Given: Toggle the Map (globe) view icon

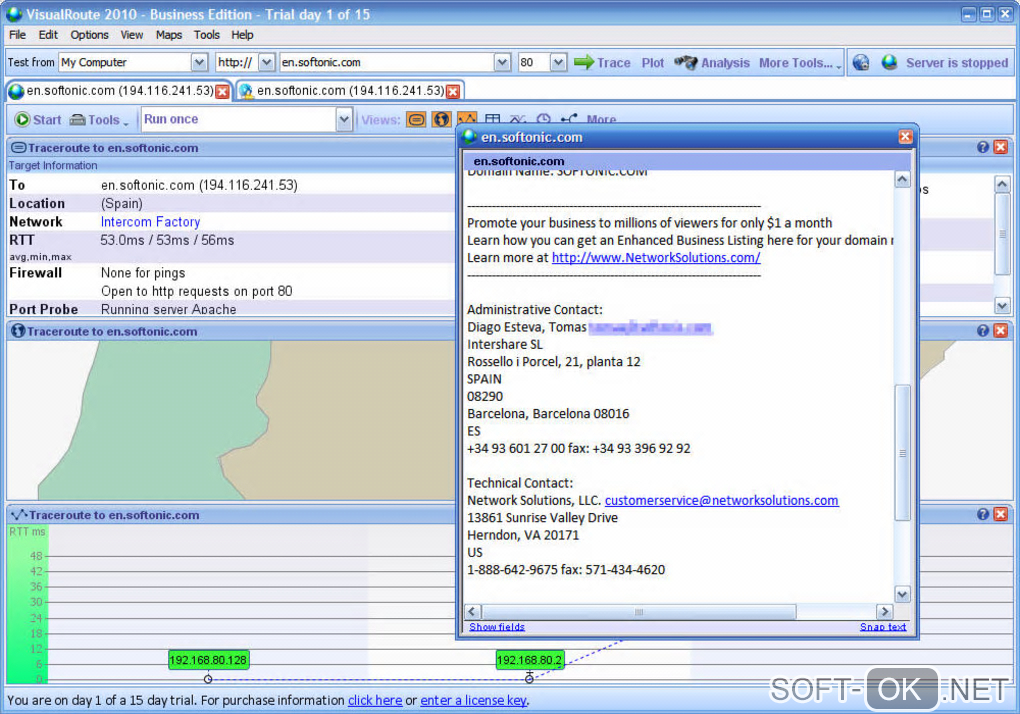Looking at the screenshot, I should tap(442, 120).
